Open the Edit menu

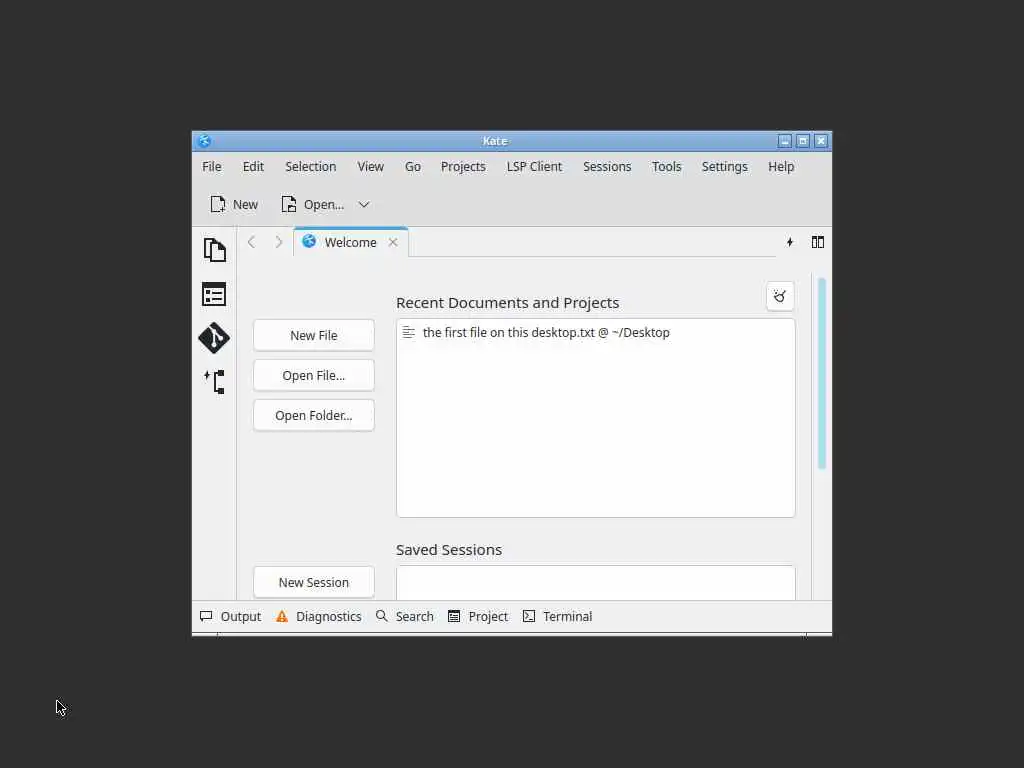coord(253,167)
